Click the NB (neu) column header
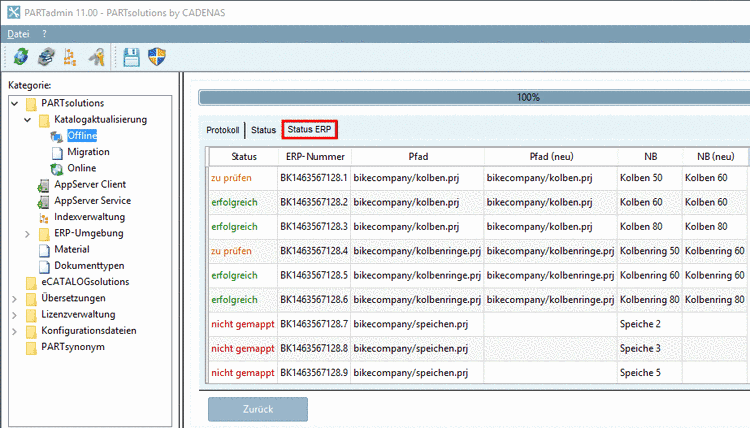This screenshot has width=750, height=428. (716, 156)
